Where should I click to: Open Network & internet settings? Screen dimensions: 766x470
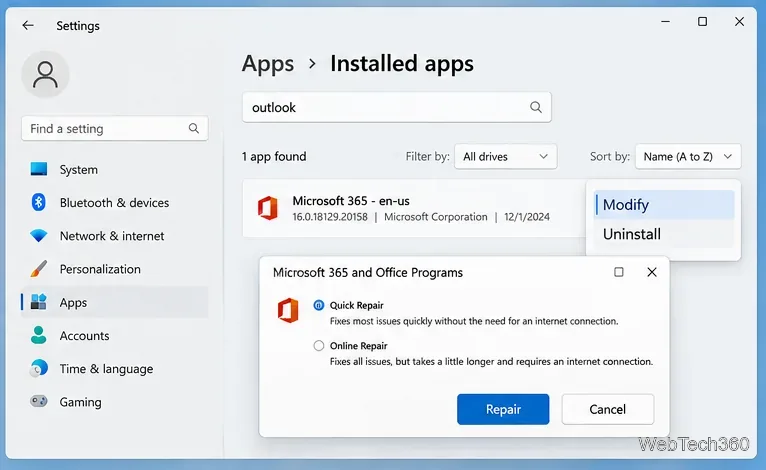pos(114,236)
